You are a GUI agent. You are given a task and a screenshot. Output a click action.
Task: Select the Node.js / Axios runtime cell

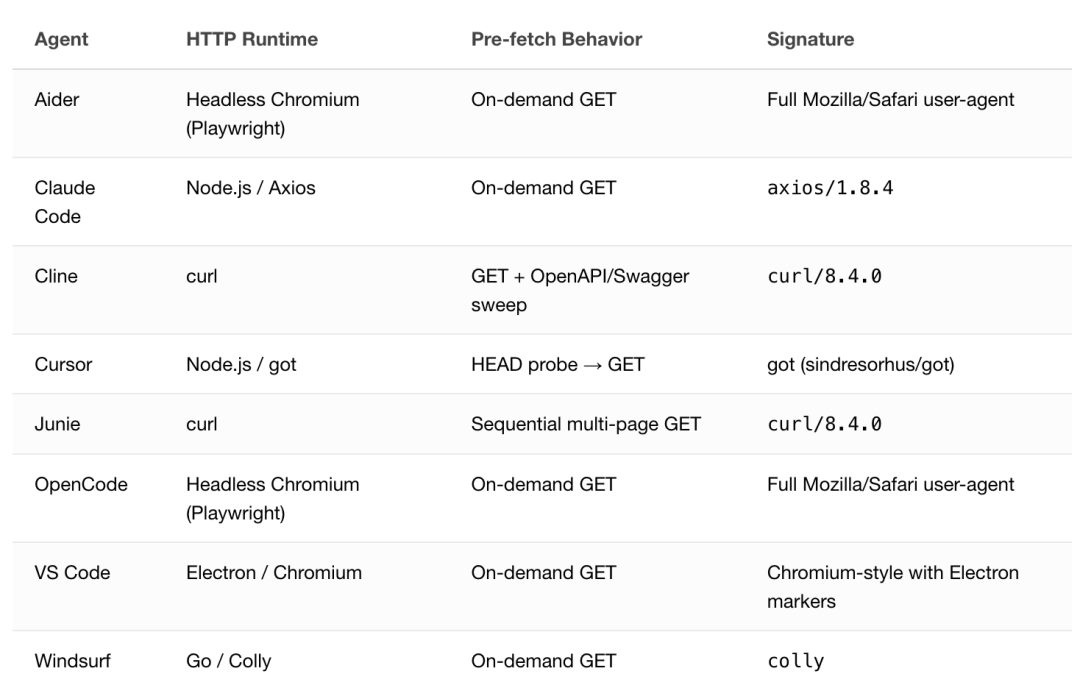pyautogui.click(x=251, y=187)
